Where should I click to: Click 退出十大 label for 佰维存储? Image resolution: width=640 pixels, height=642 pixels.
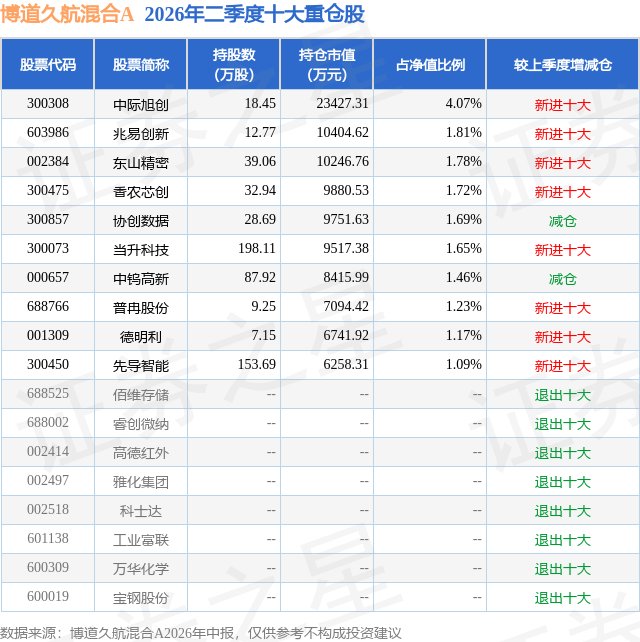[x=563, y=395]
